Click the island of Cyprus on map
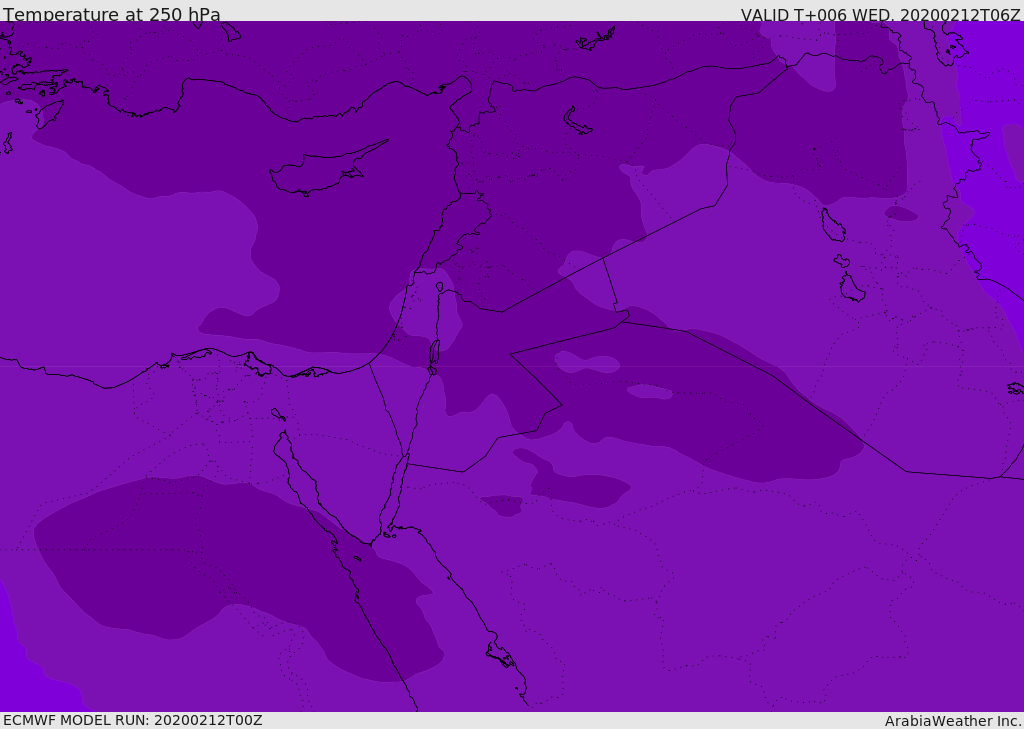The image size is (1024, 729). [327, 169]
